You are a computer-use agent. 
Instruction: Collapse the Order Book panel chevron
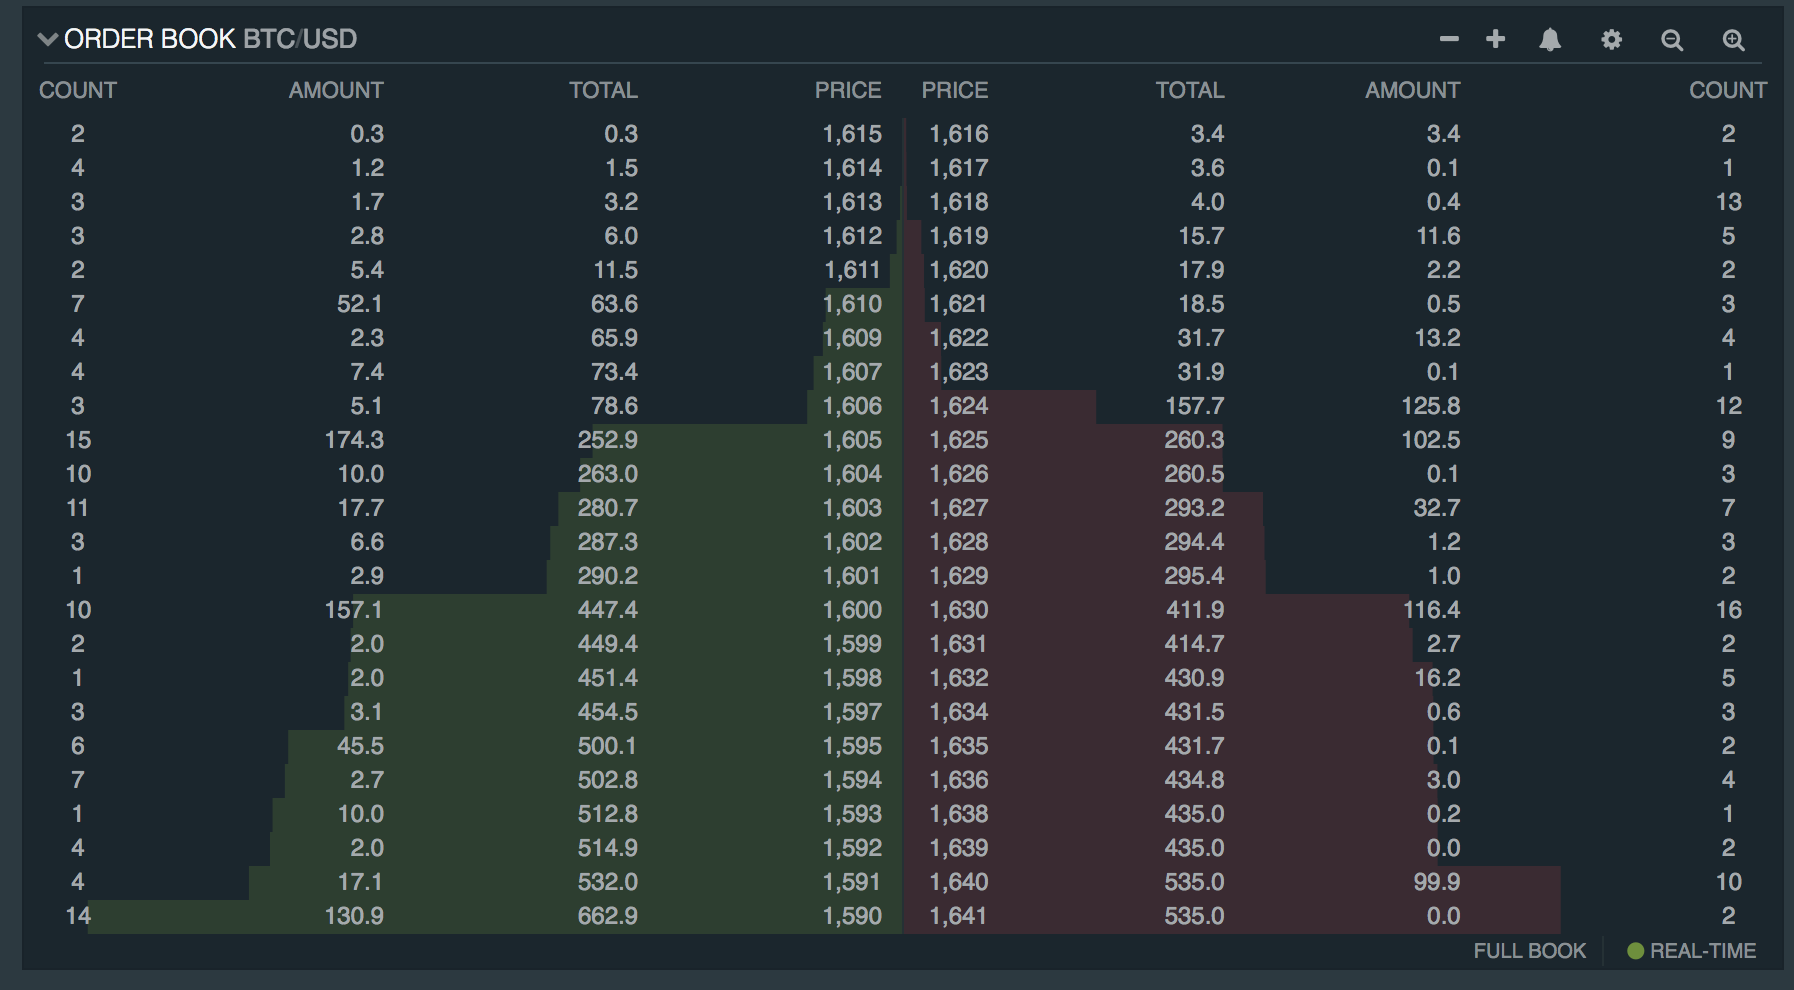(x=47, y=39)
